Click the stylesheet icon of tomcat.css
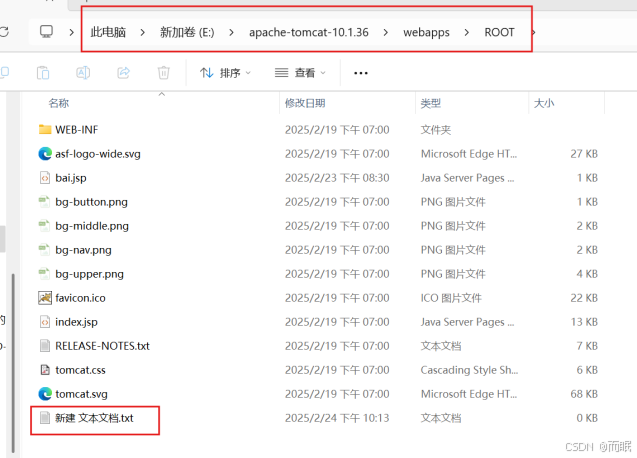 point(45,370)
